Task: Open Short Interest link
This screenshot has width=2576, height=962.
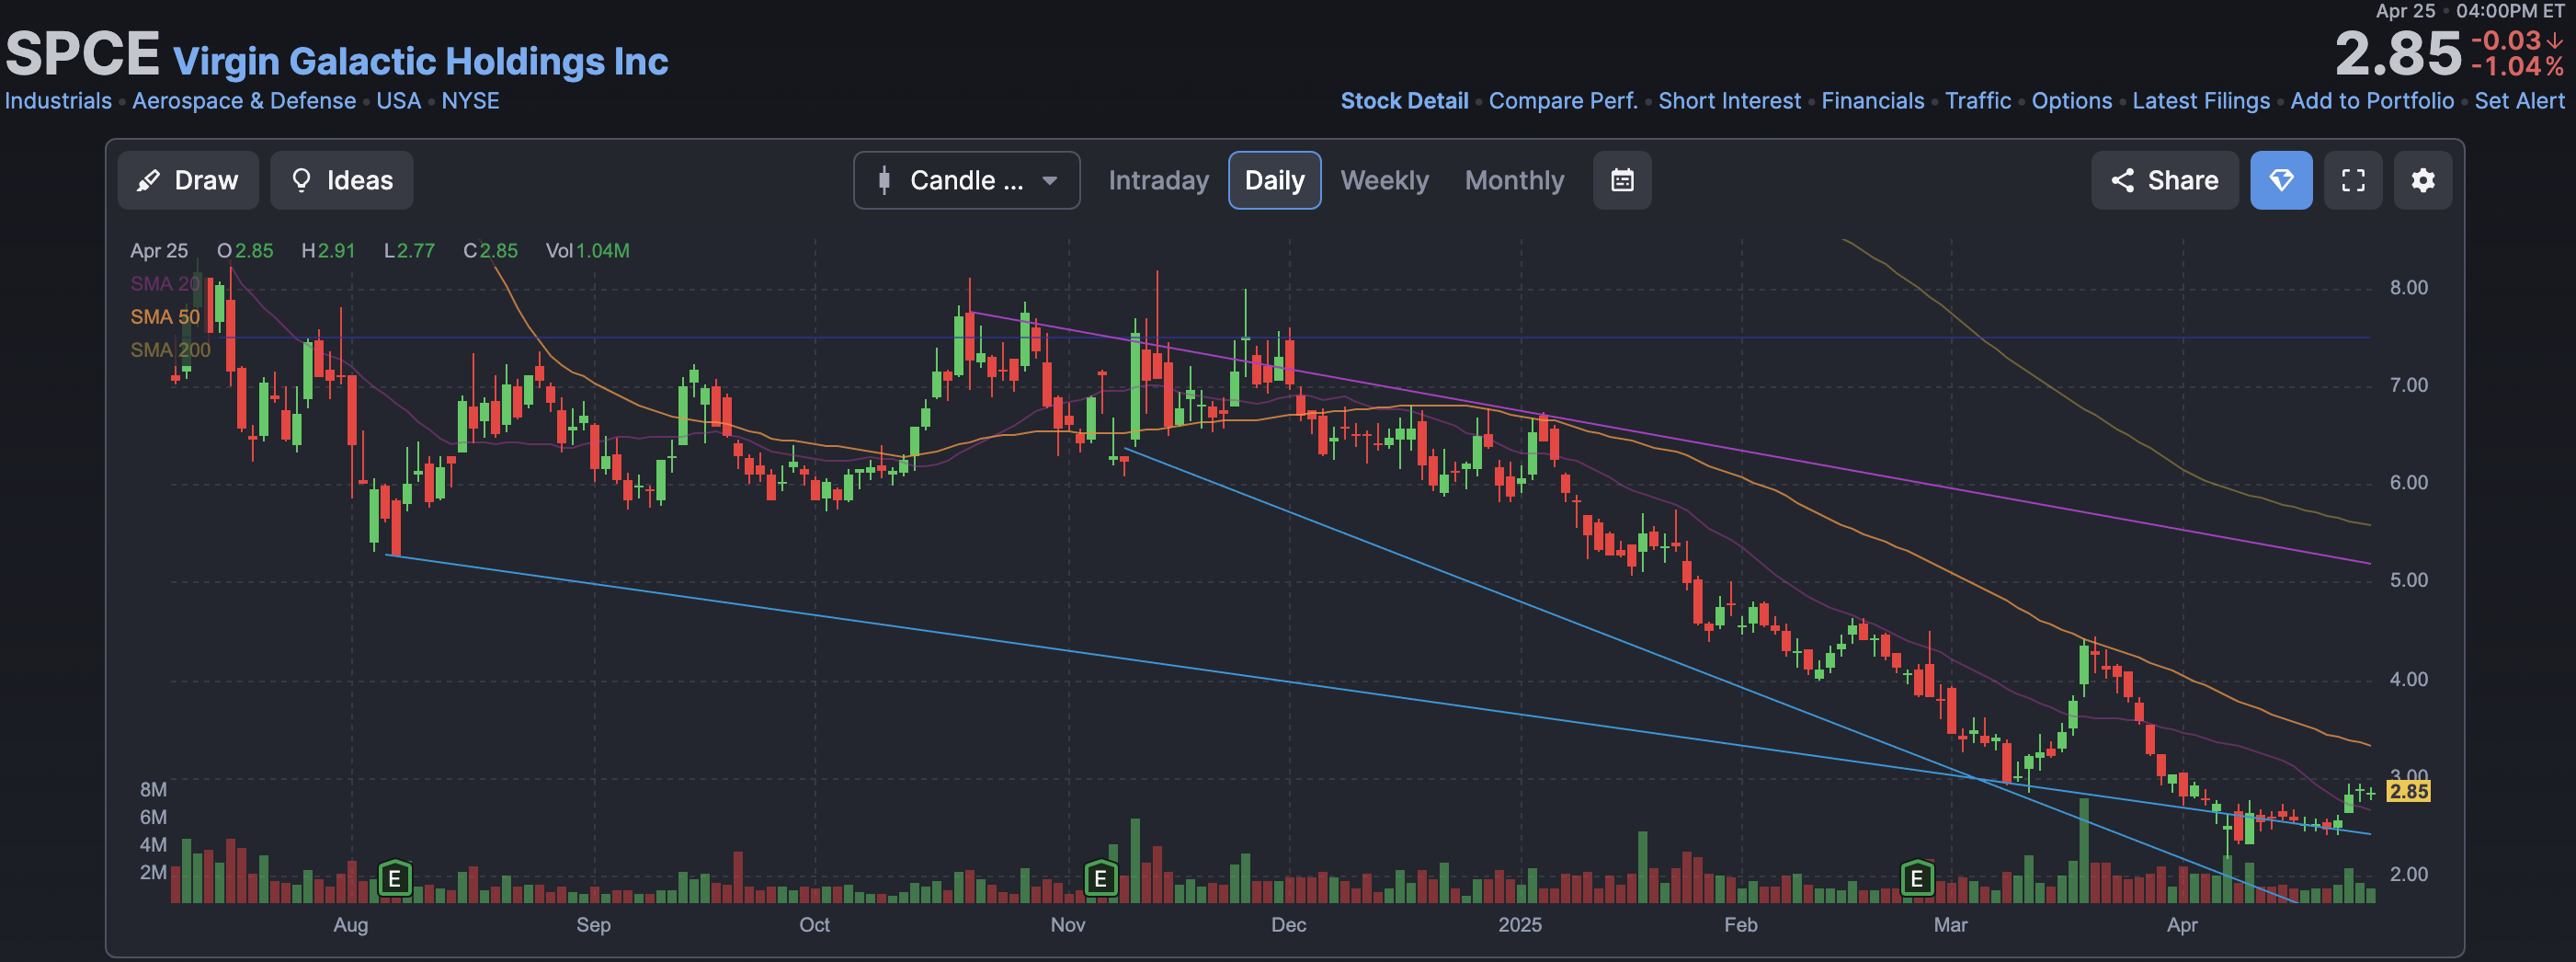Action: click(x=1729, y=101)
